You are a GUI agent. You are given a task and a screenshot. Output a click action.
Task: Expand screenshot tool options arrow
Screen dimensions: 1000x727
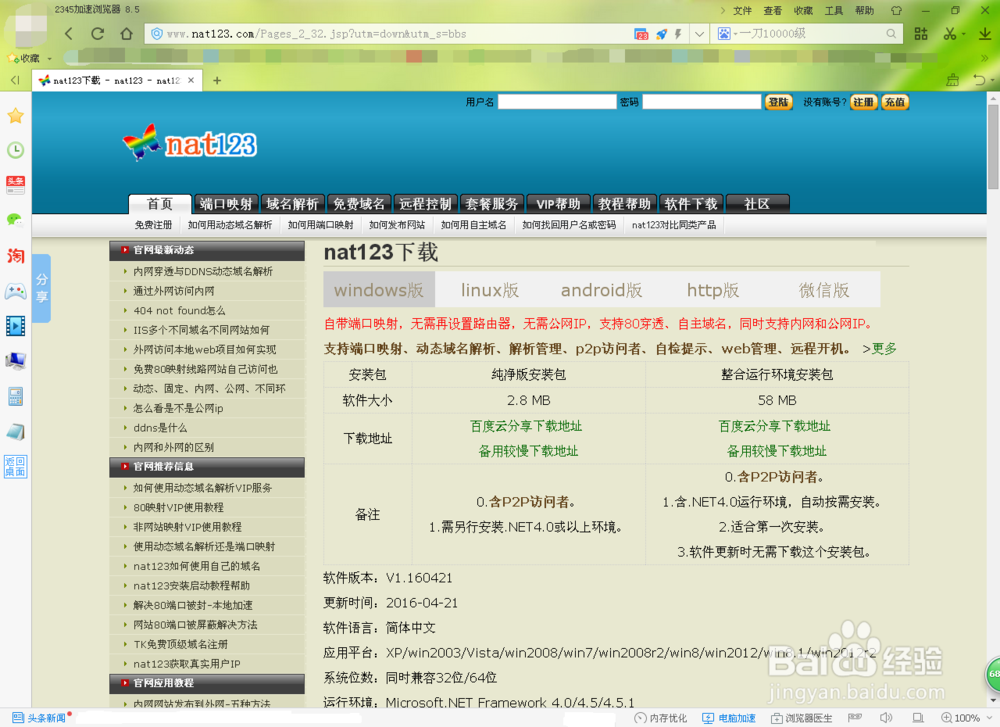[x=964, y=34]
